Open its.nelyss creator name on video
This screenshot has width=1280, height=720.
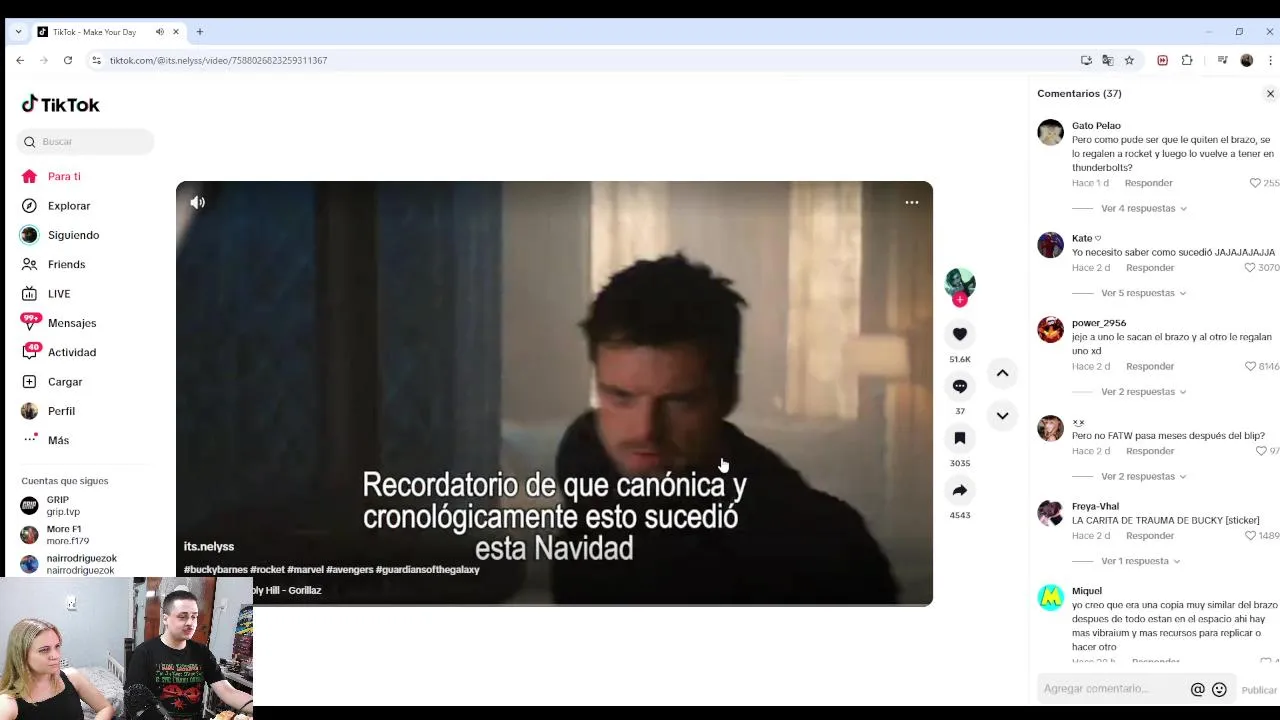click(209, 547)
